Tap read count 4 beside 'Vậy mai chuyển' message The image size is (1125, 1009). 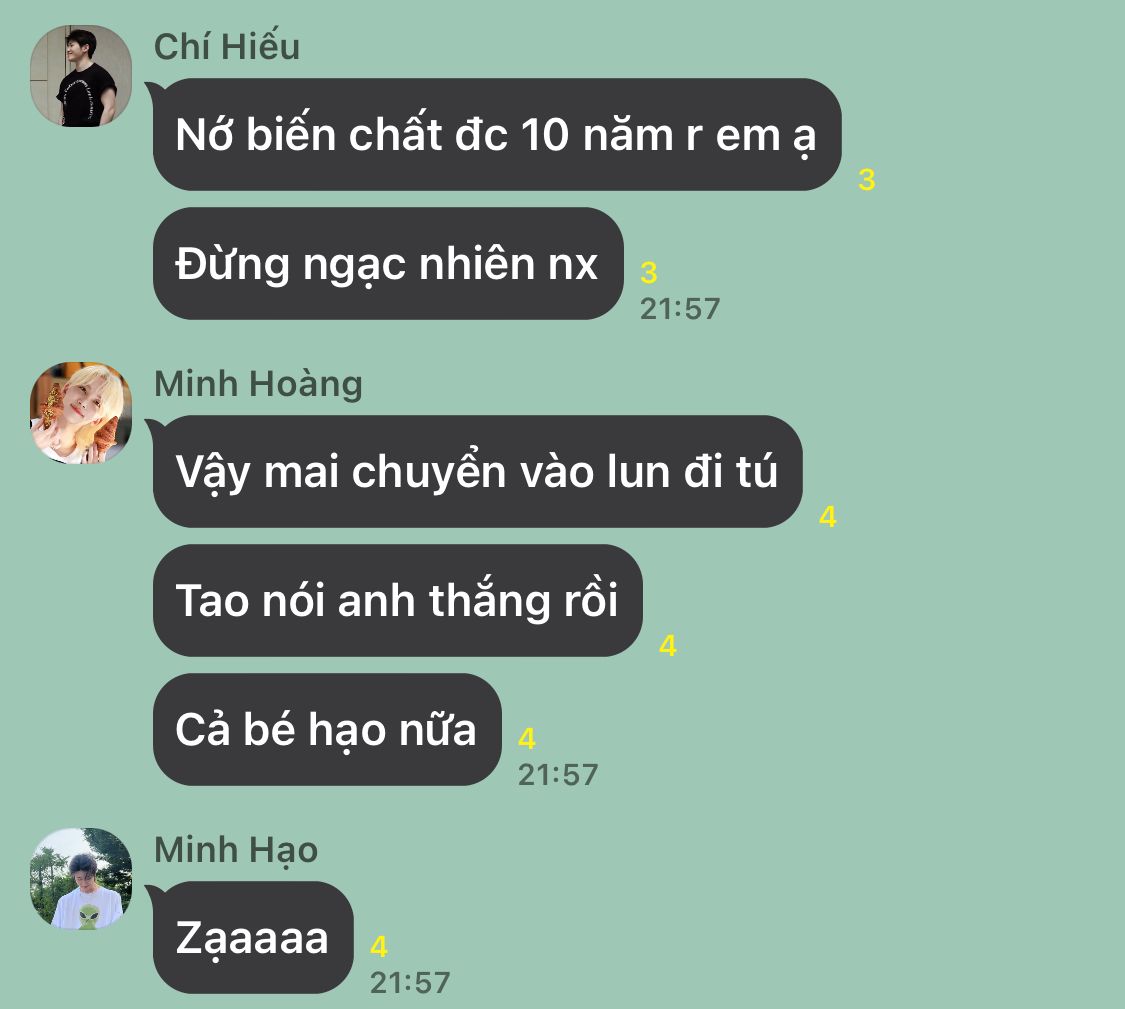click(x=828, y=517)
